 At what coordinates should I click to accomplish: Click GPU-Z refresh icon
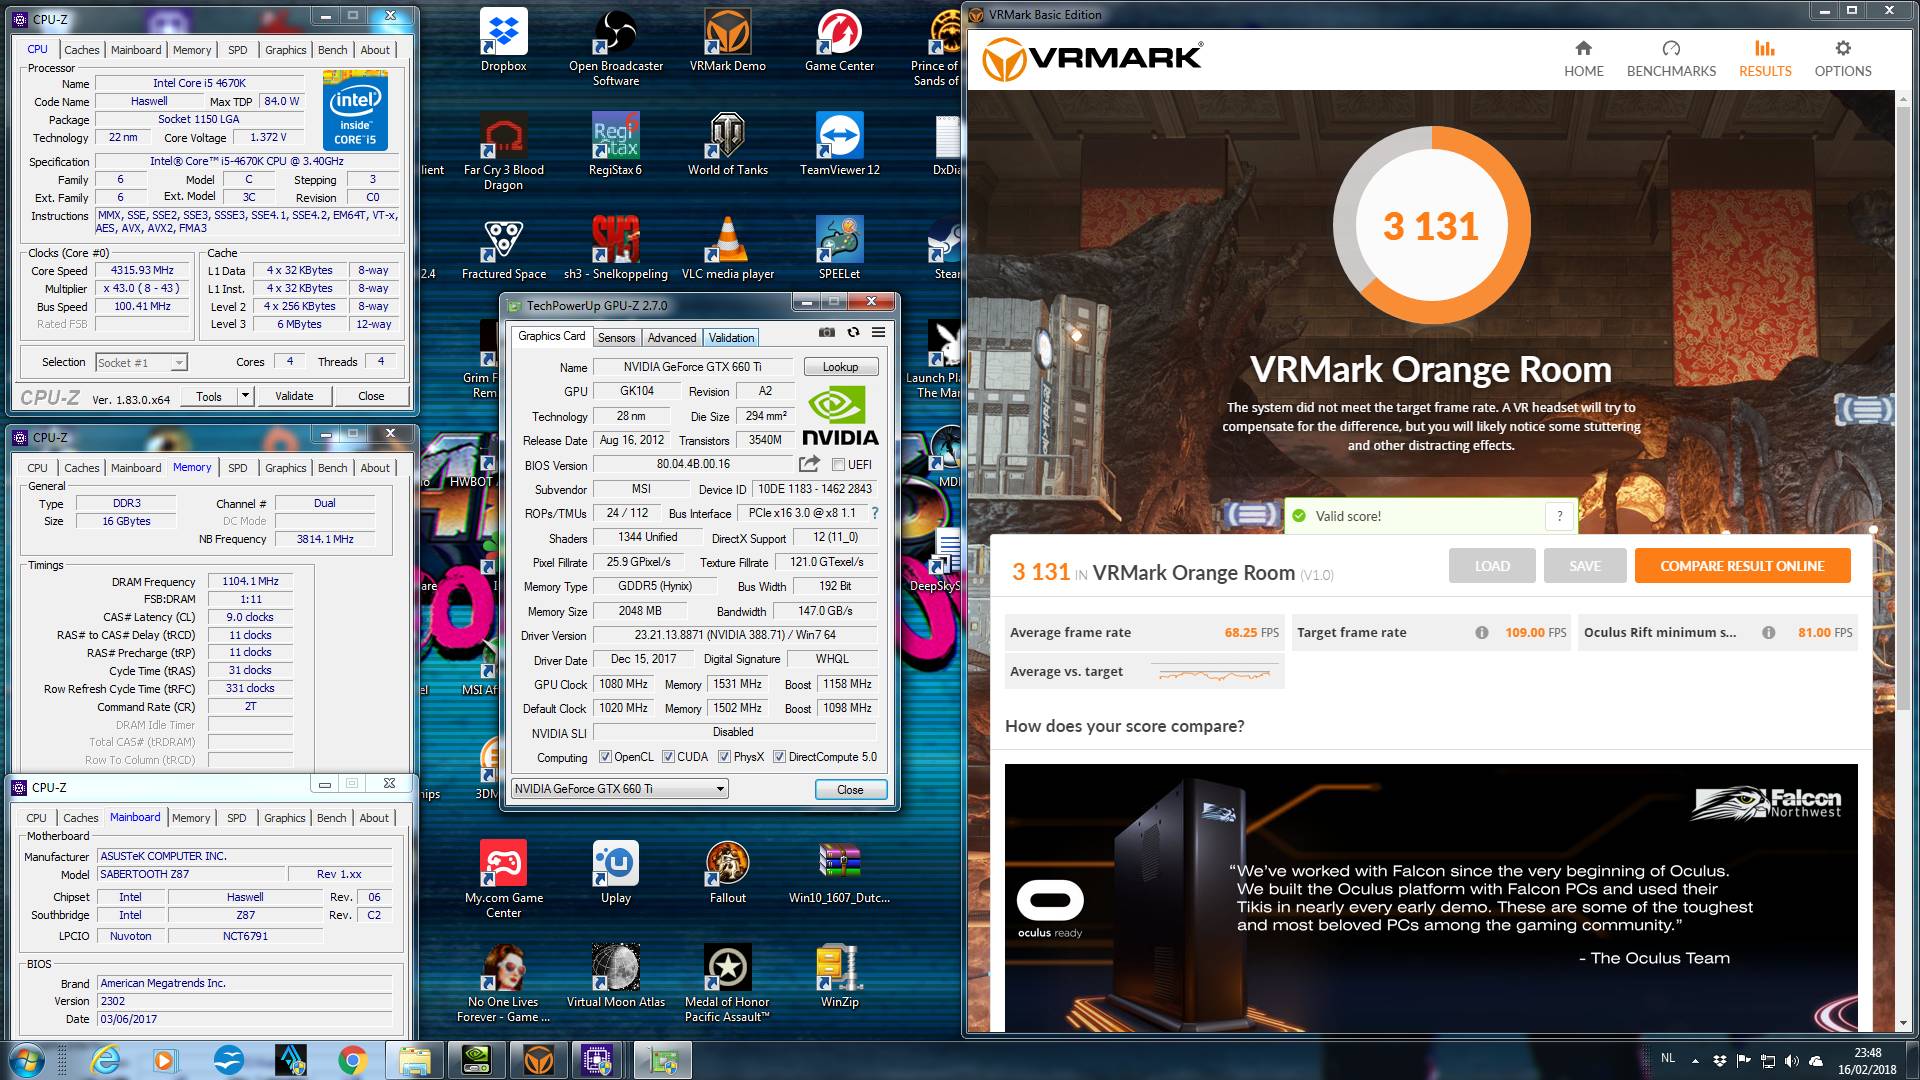pyautogui.click(x=853, y=333)
